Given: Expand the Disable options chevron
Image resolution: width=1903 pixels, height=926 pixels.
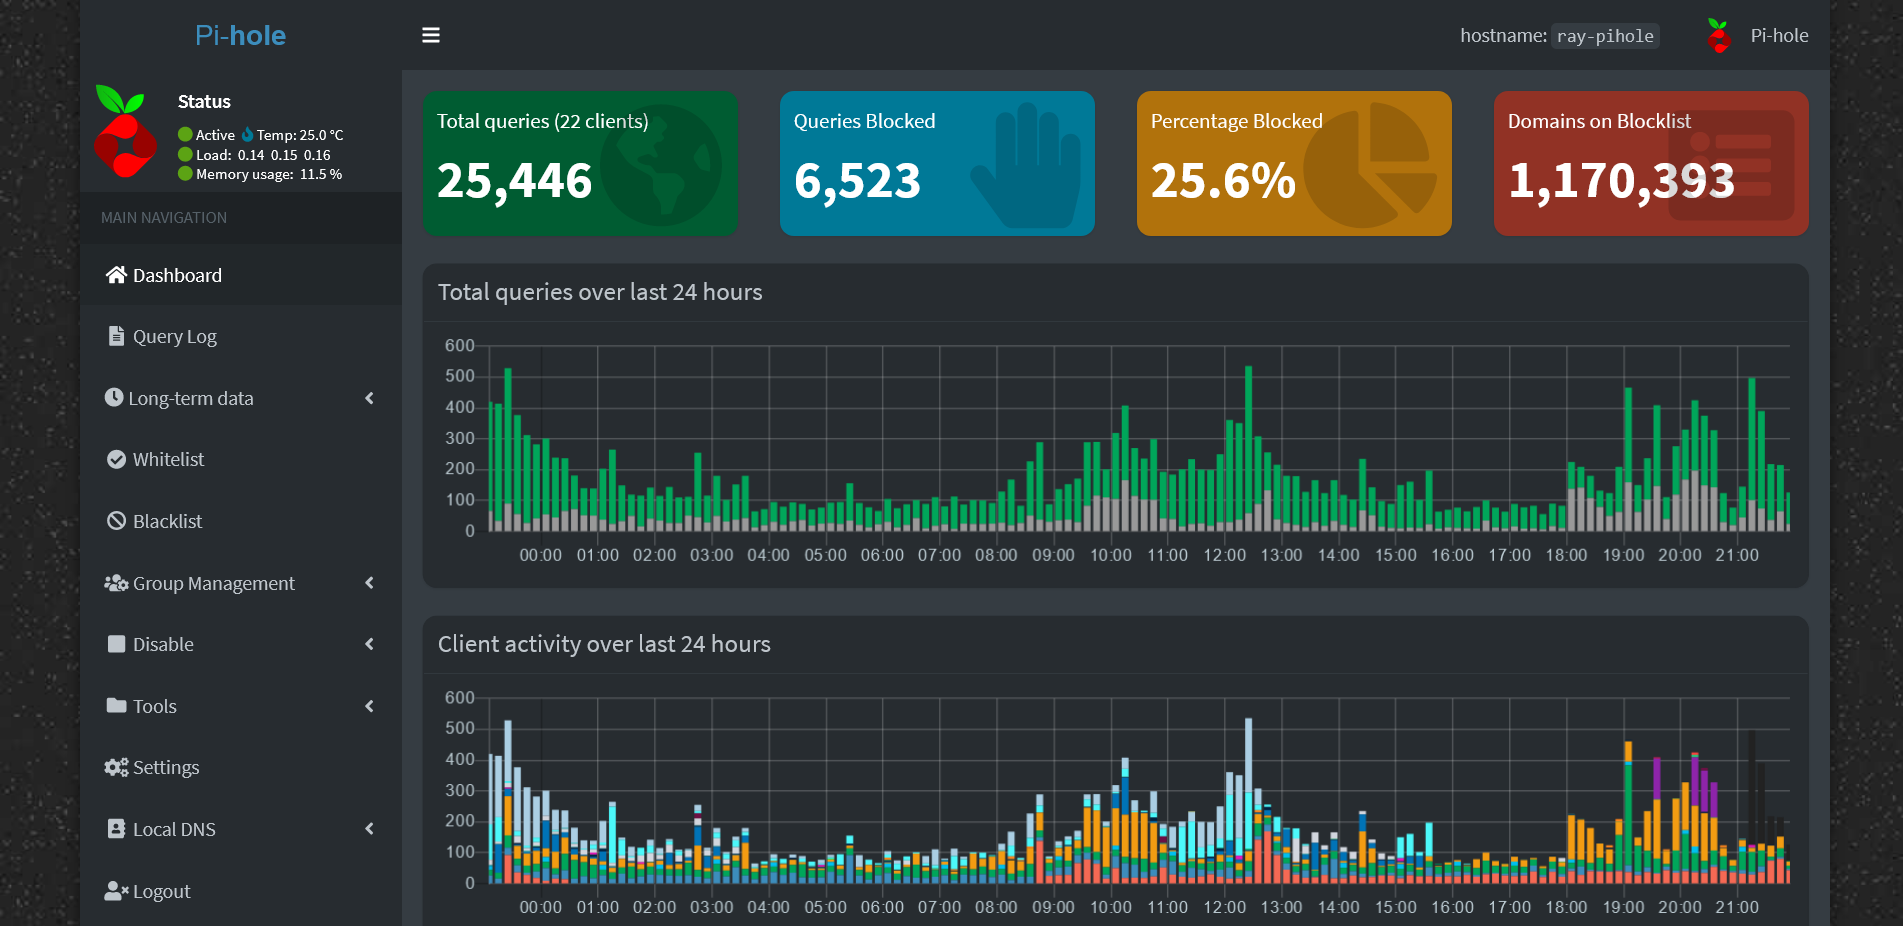Looking at the screenshot, I should coord(369,644).
